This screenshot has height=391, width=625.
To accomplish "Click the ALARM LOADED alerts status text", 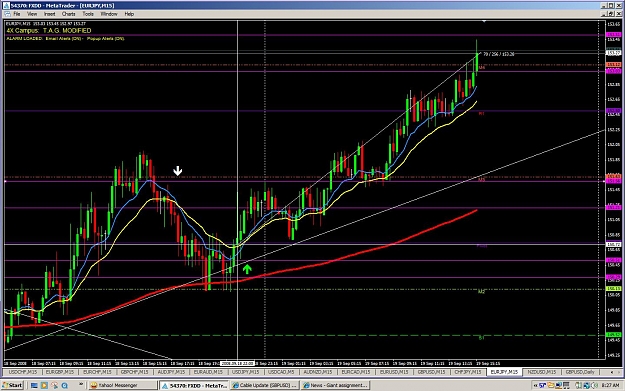I will click(65, 39).
